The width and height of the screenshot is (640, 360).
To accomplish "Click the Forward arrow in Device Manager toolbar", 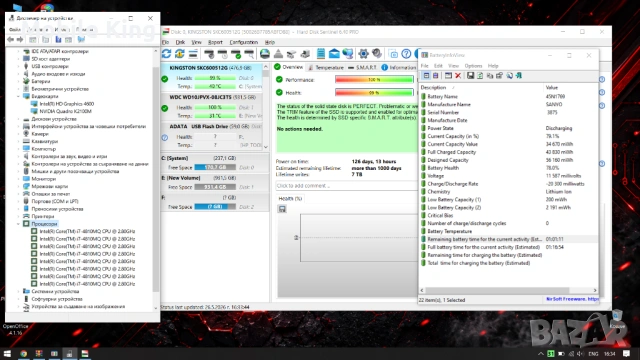I will click(20, 40).
